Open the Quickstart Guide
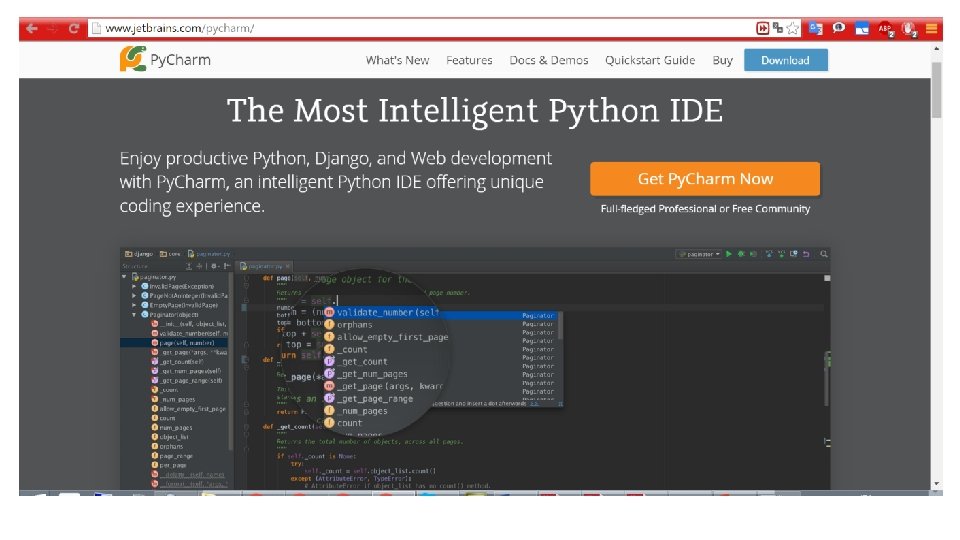 [650, 61]
